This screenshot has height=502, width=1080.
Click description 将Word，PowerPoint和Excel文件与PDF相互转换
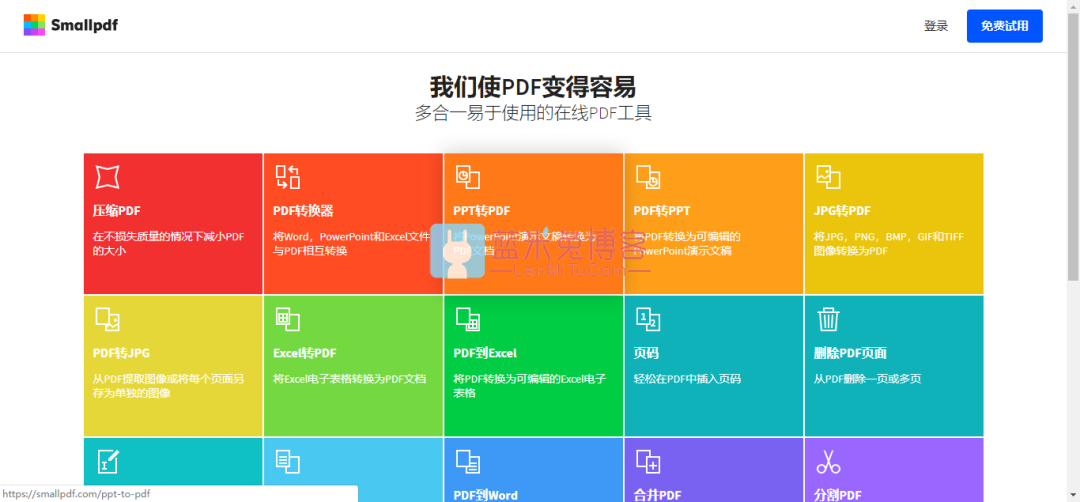click(x=351, y=244)
